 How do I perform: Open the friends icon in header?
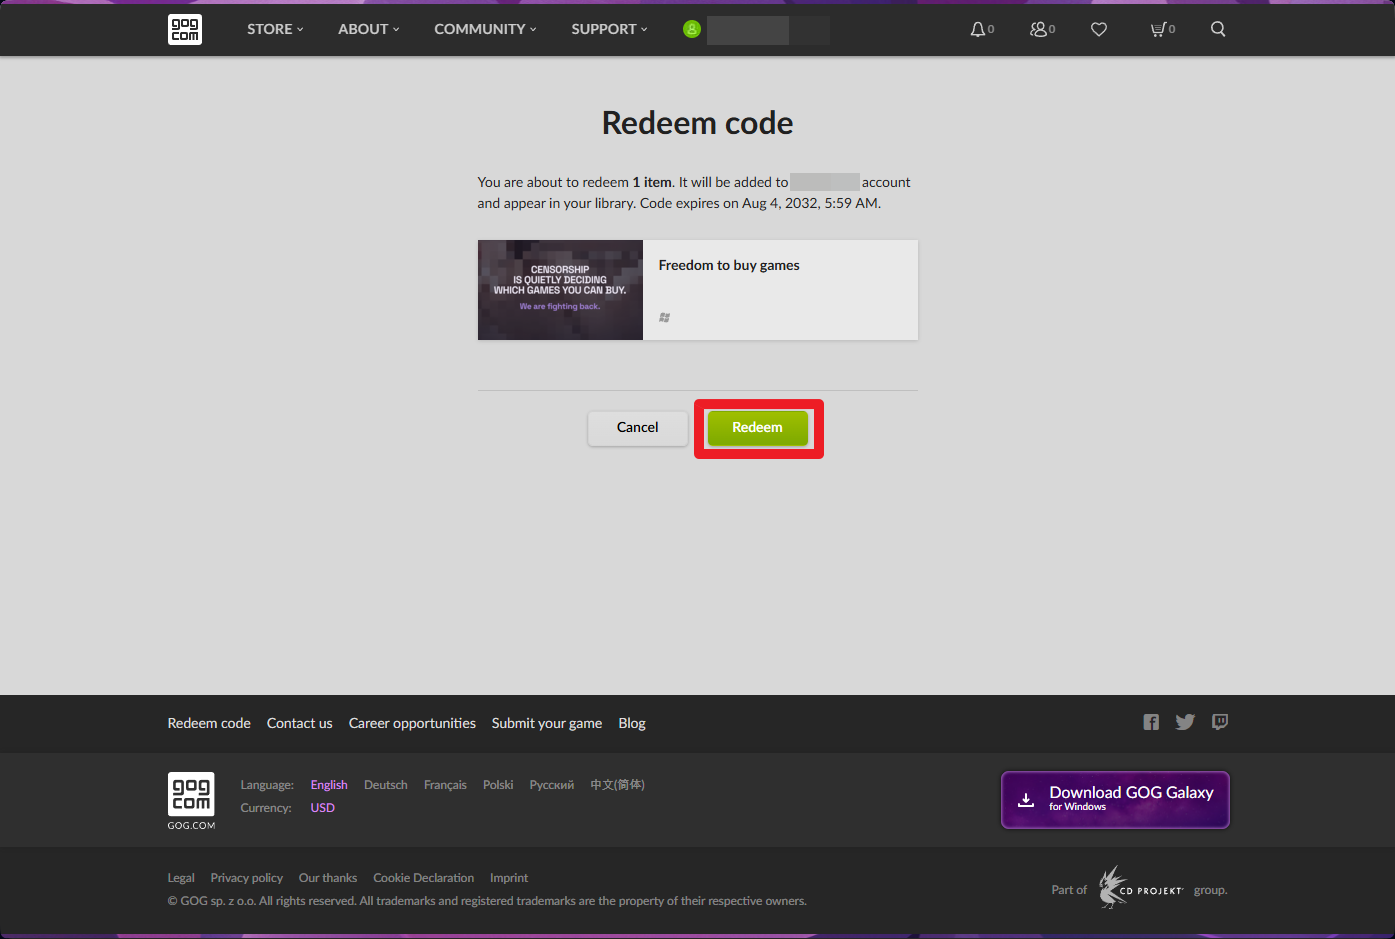point(1039,29)
